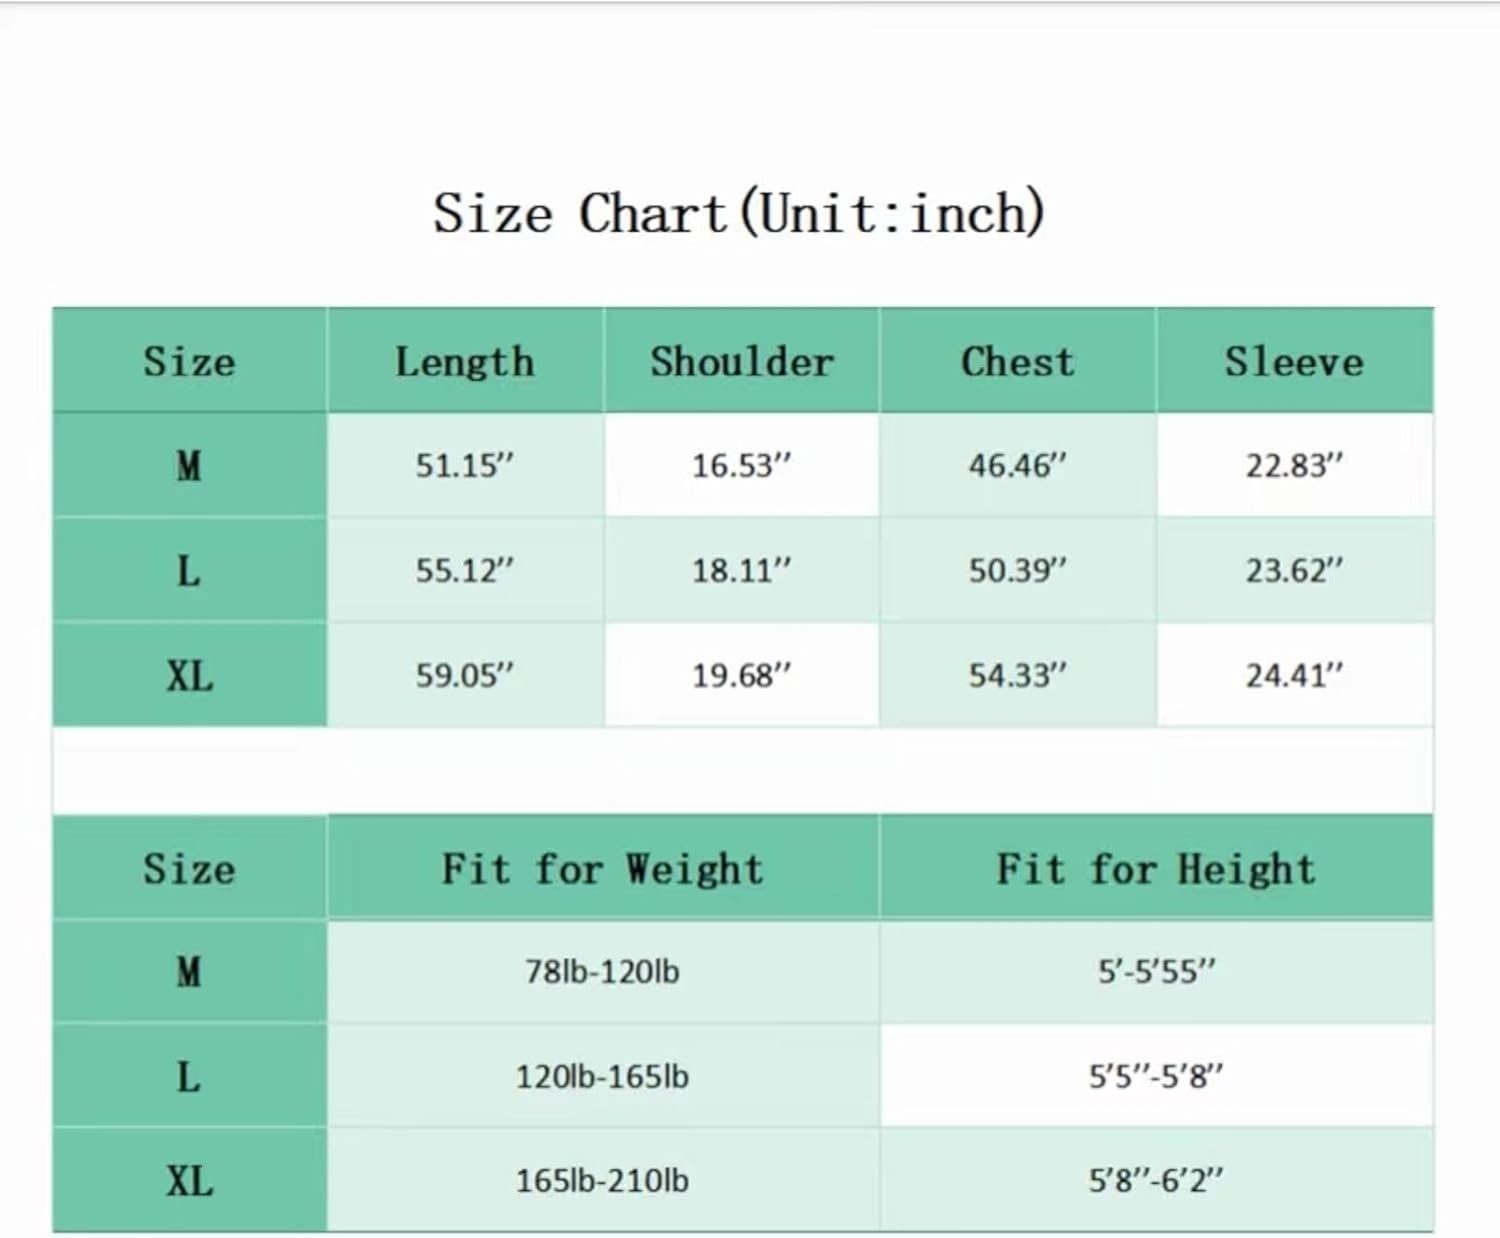1500x1238 pixels.
Task: Click the 24.41" sleeve cell
Action: 1295,675
